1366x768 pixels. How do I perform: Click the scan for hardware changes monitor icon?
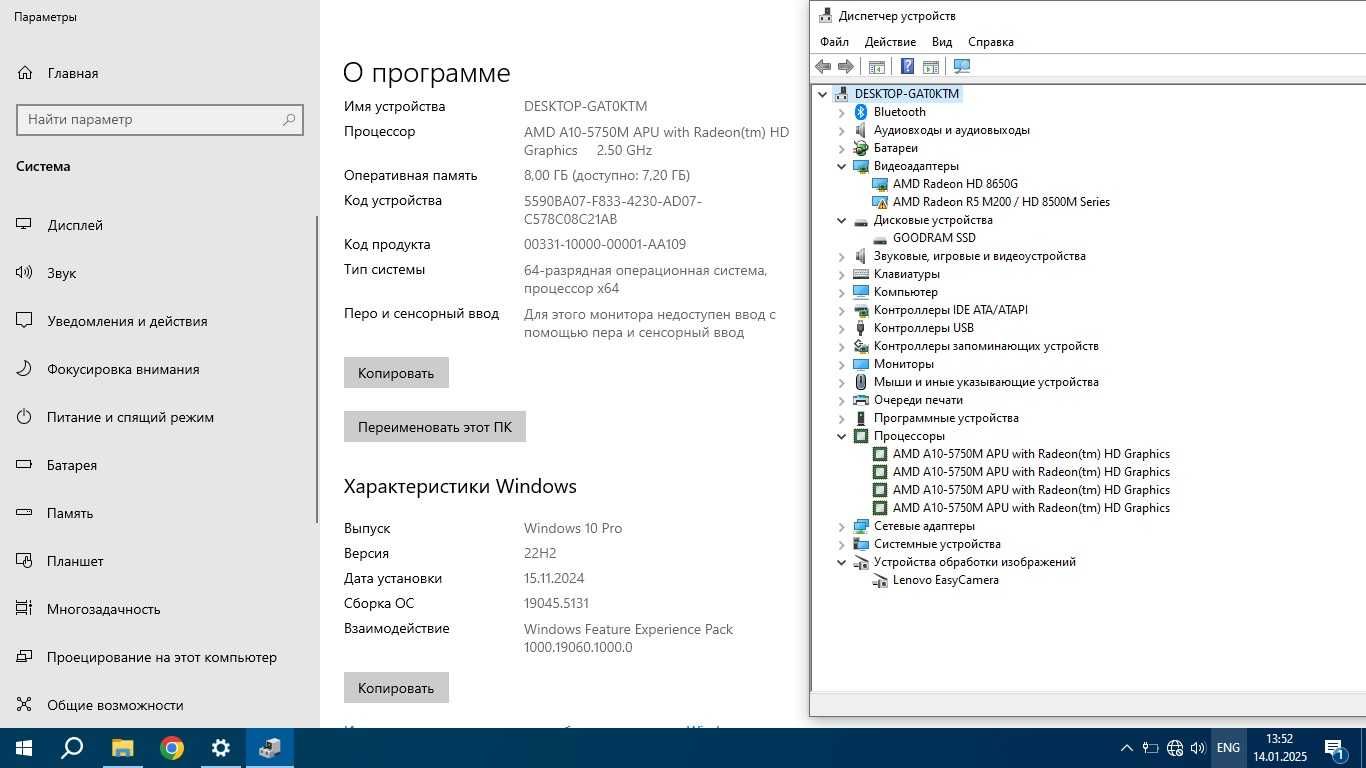(962, 67)
